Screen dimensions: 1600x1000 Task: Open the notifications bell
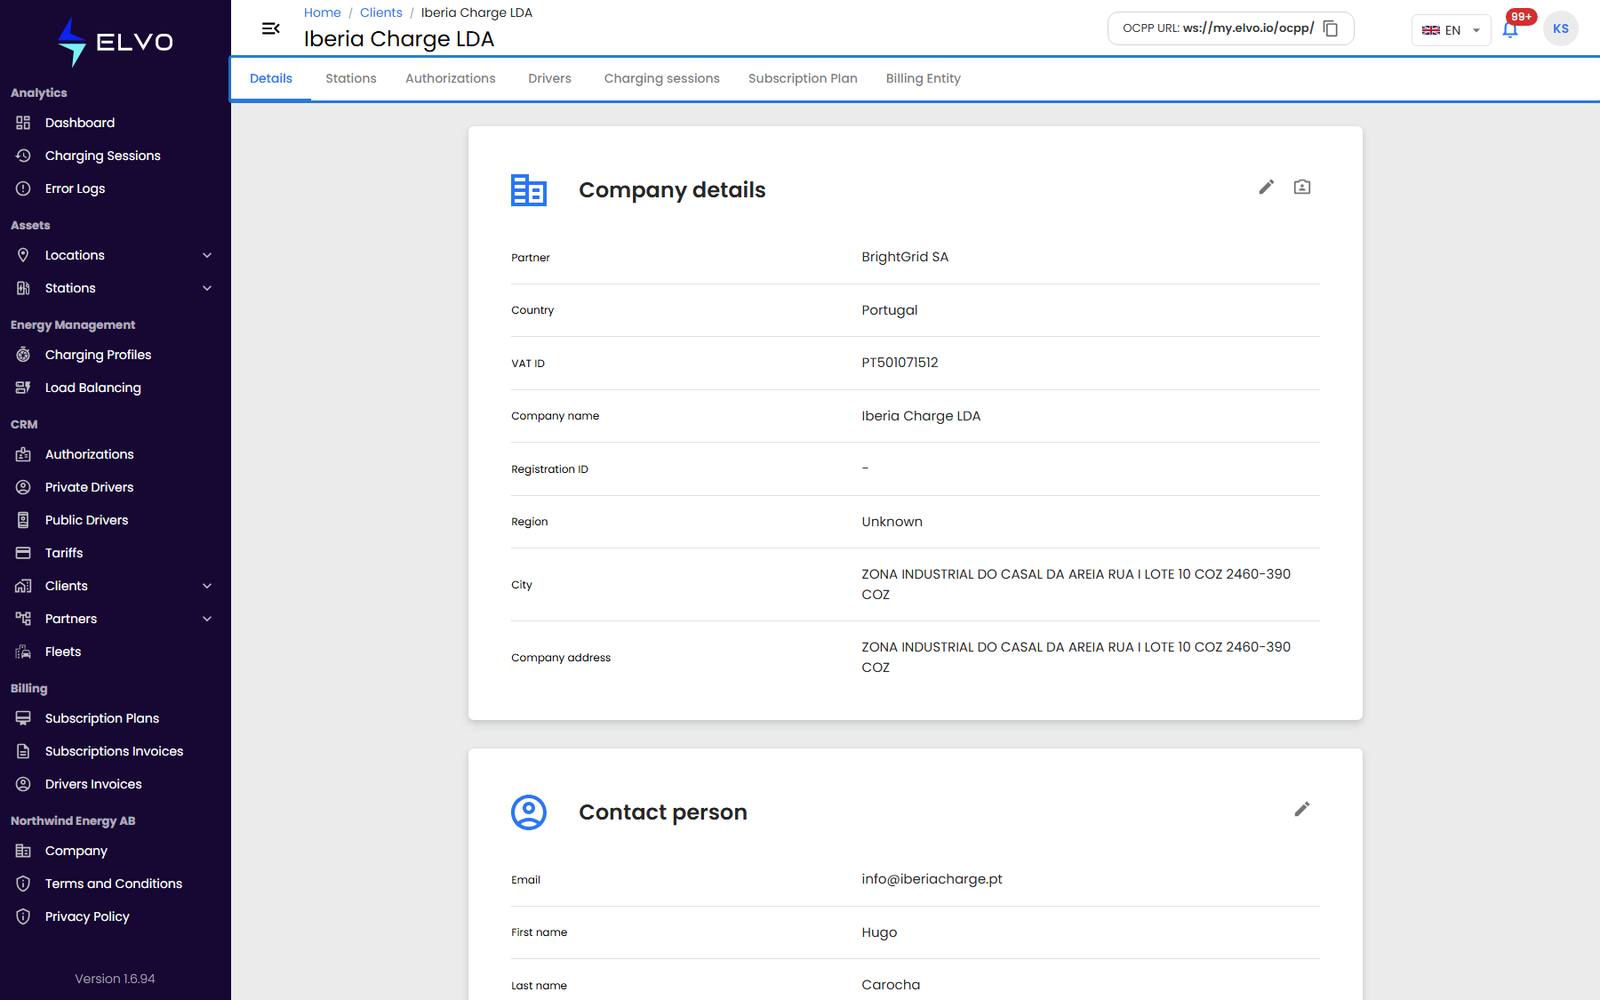point(1510,30)
